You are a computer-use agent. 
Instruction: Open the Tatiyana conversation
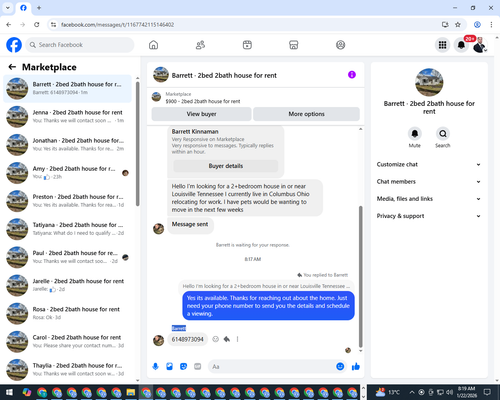67,229
